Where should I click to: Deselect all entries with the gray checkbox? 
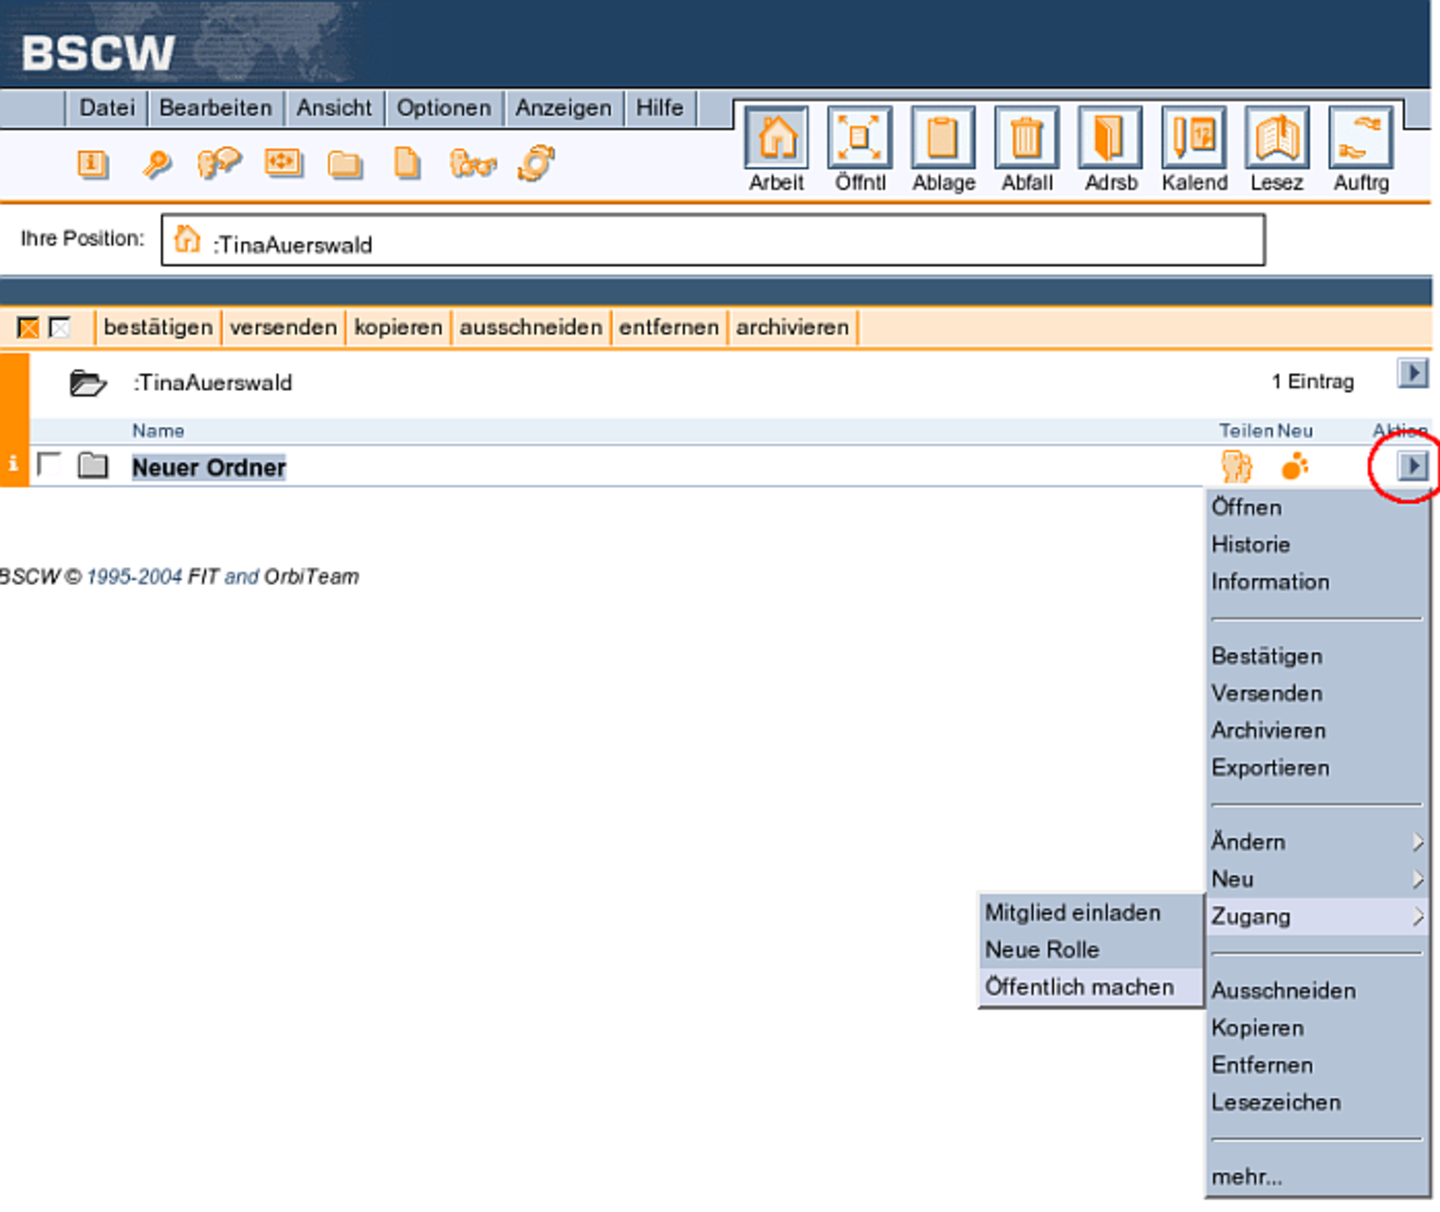coord(60,328)
